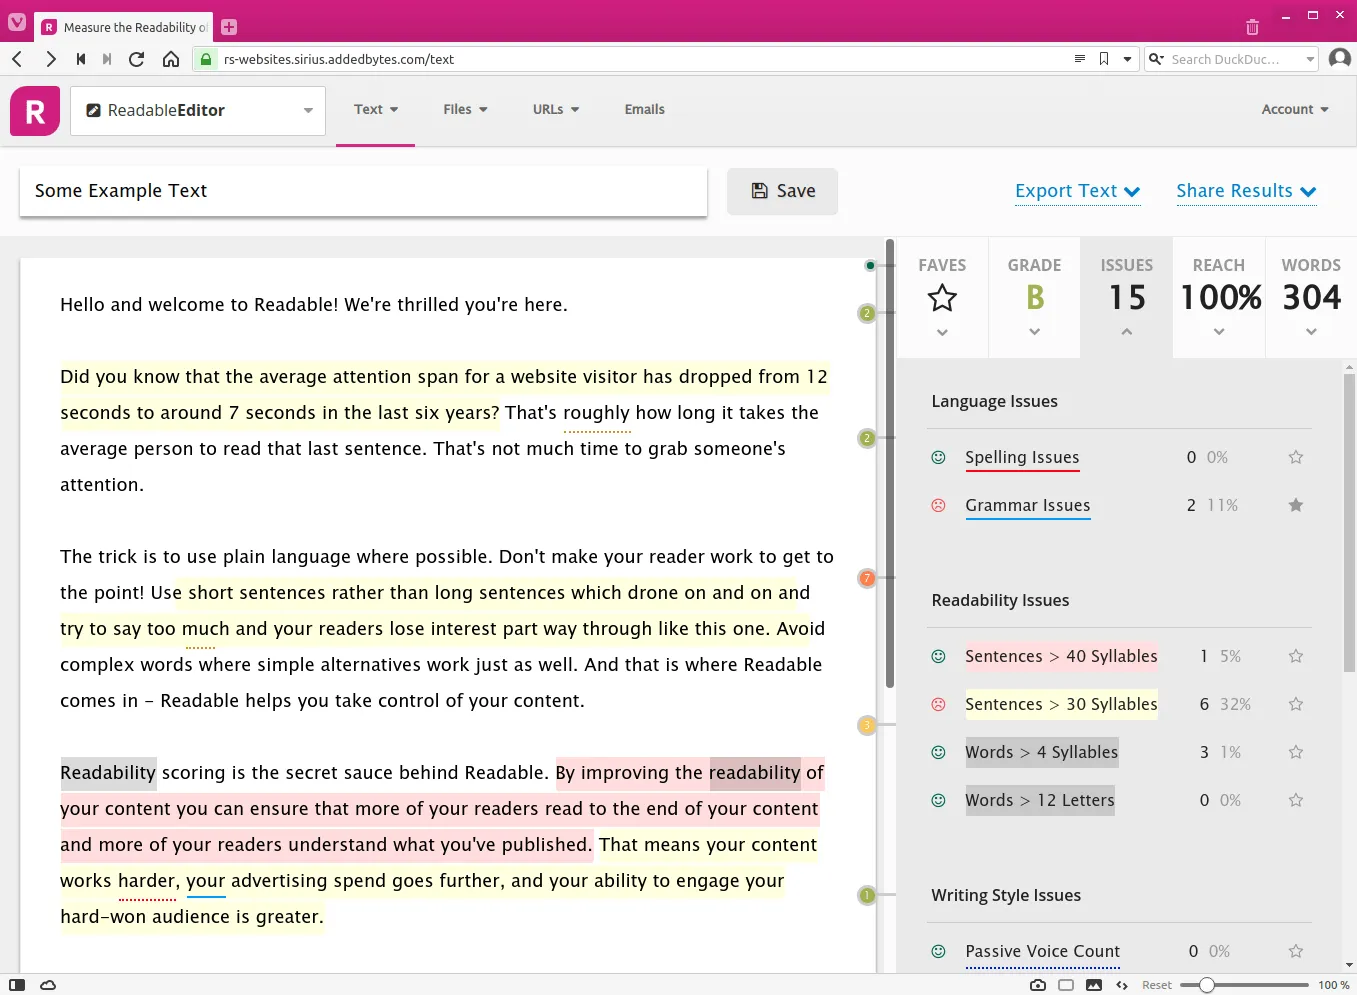1357x995 pixels.
Task: Go forward to the next page
Action: [50, 59]
